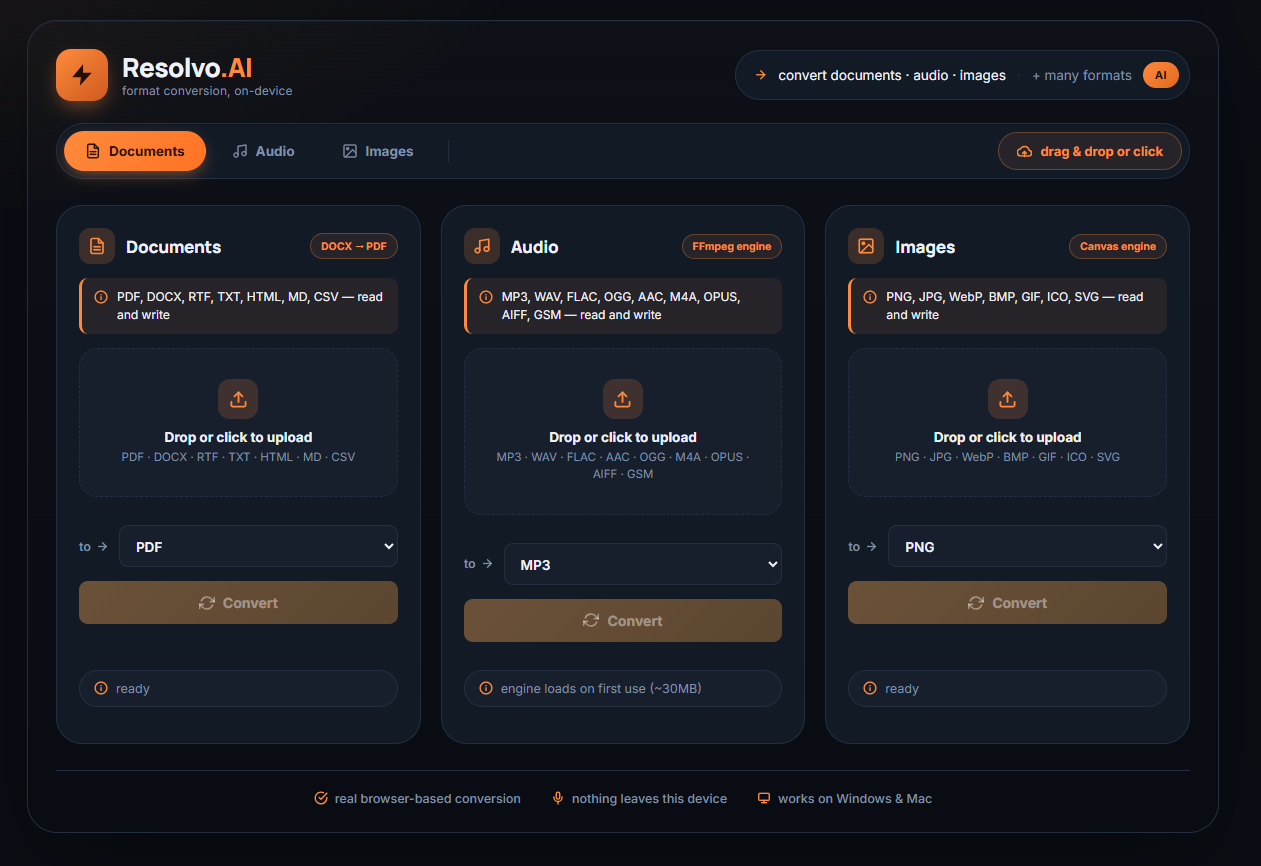
Task: Click the drag & drop or click button
Action: (1090, 151)
